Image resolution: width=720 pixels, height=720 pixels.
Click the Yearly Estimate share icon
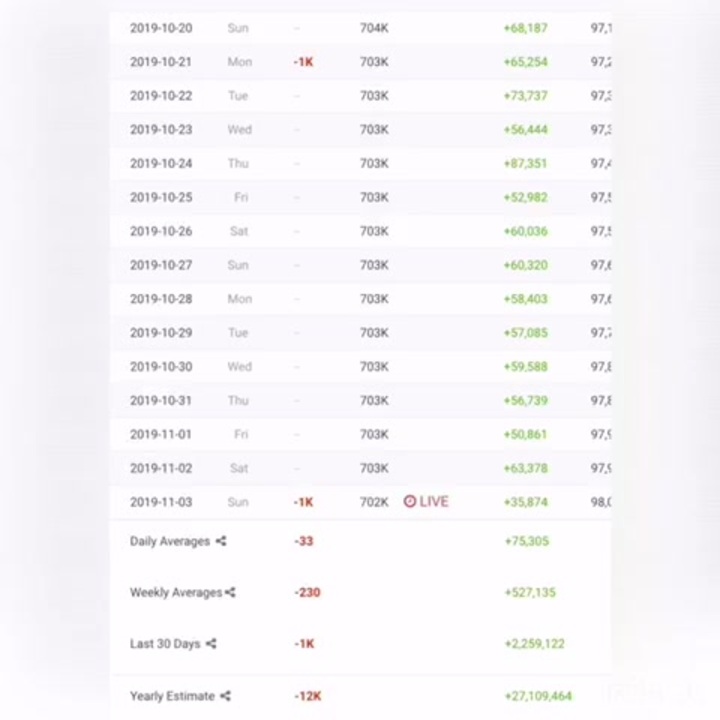click(x=225, y=696)
